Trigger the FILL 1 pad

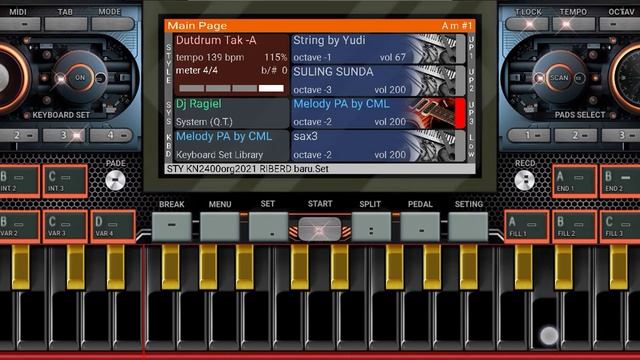click(x=527, y=227)
